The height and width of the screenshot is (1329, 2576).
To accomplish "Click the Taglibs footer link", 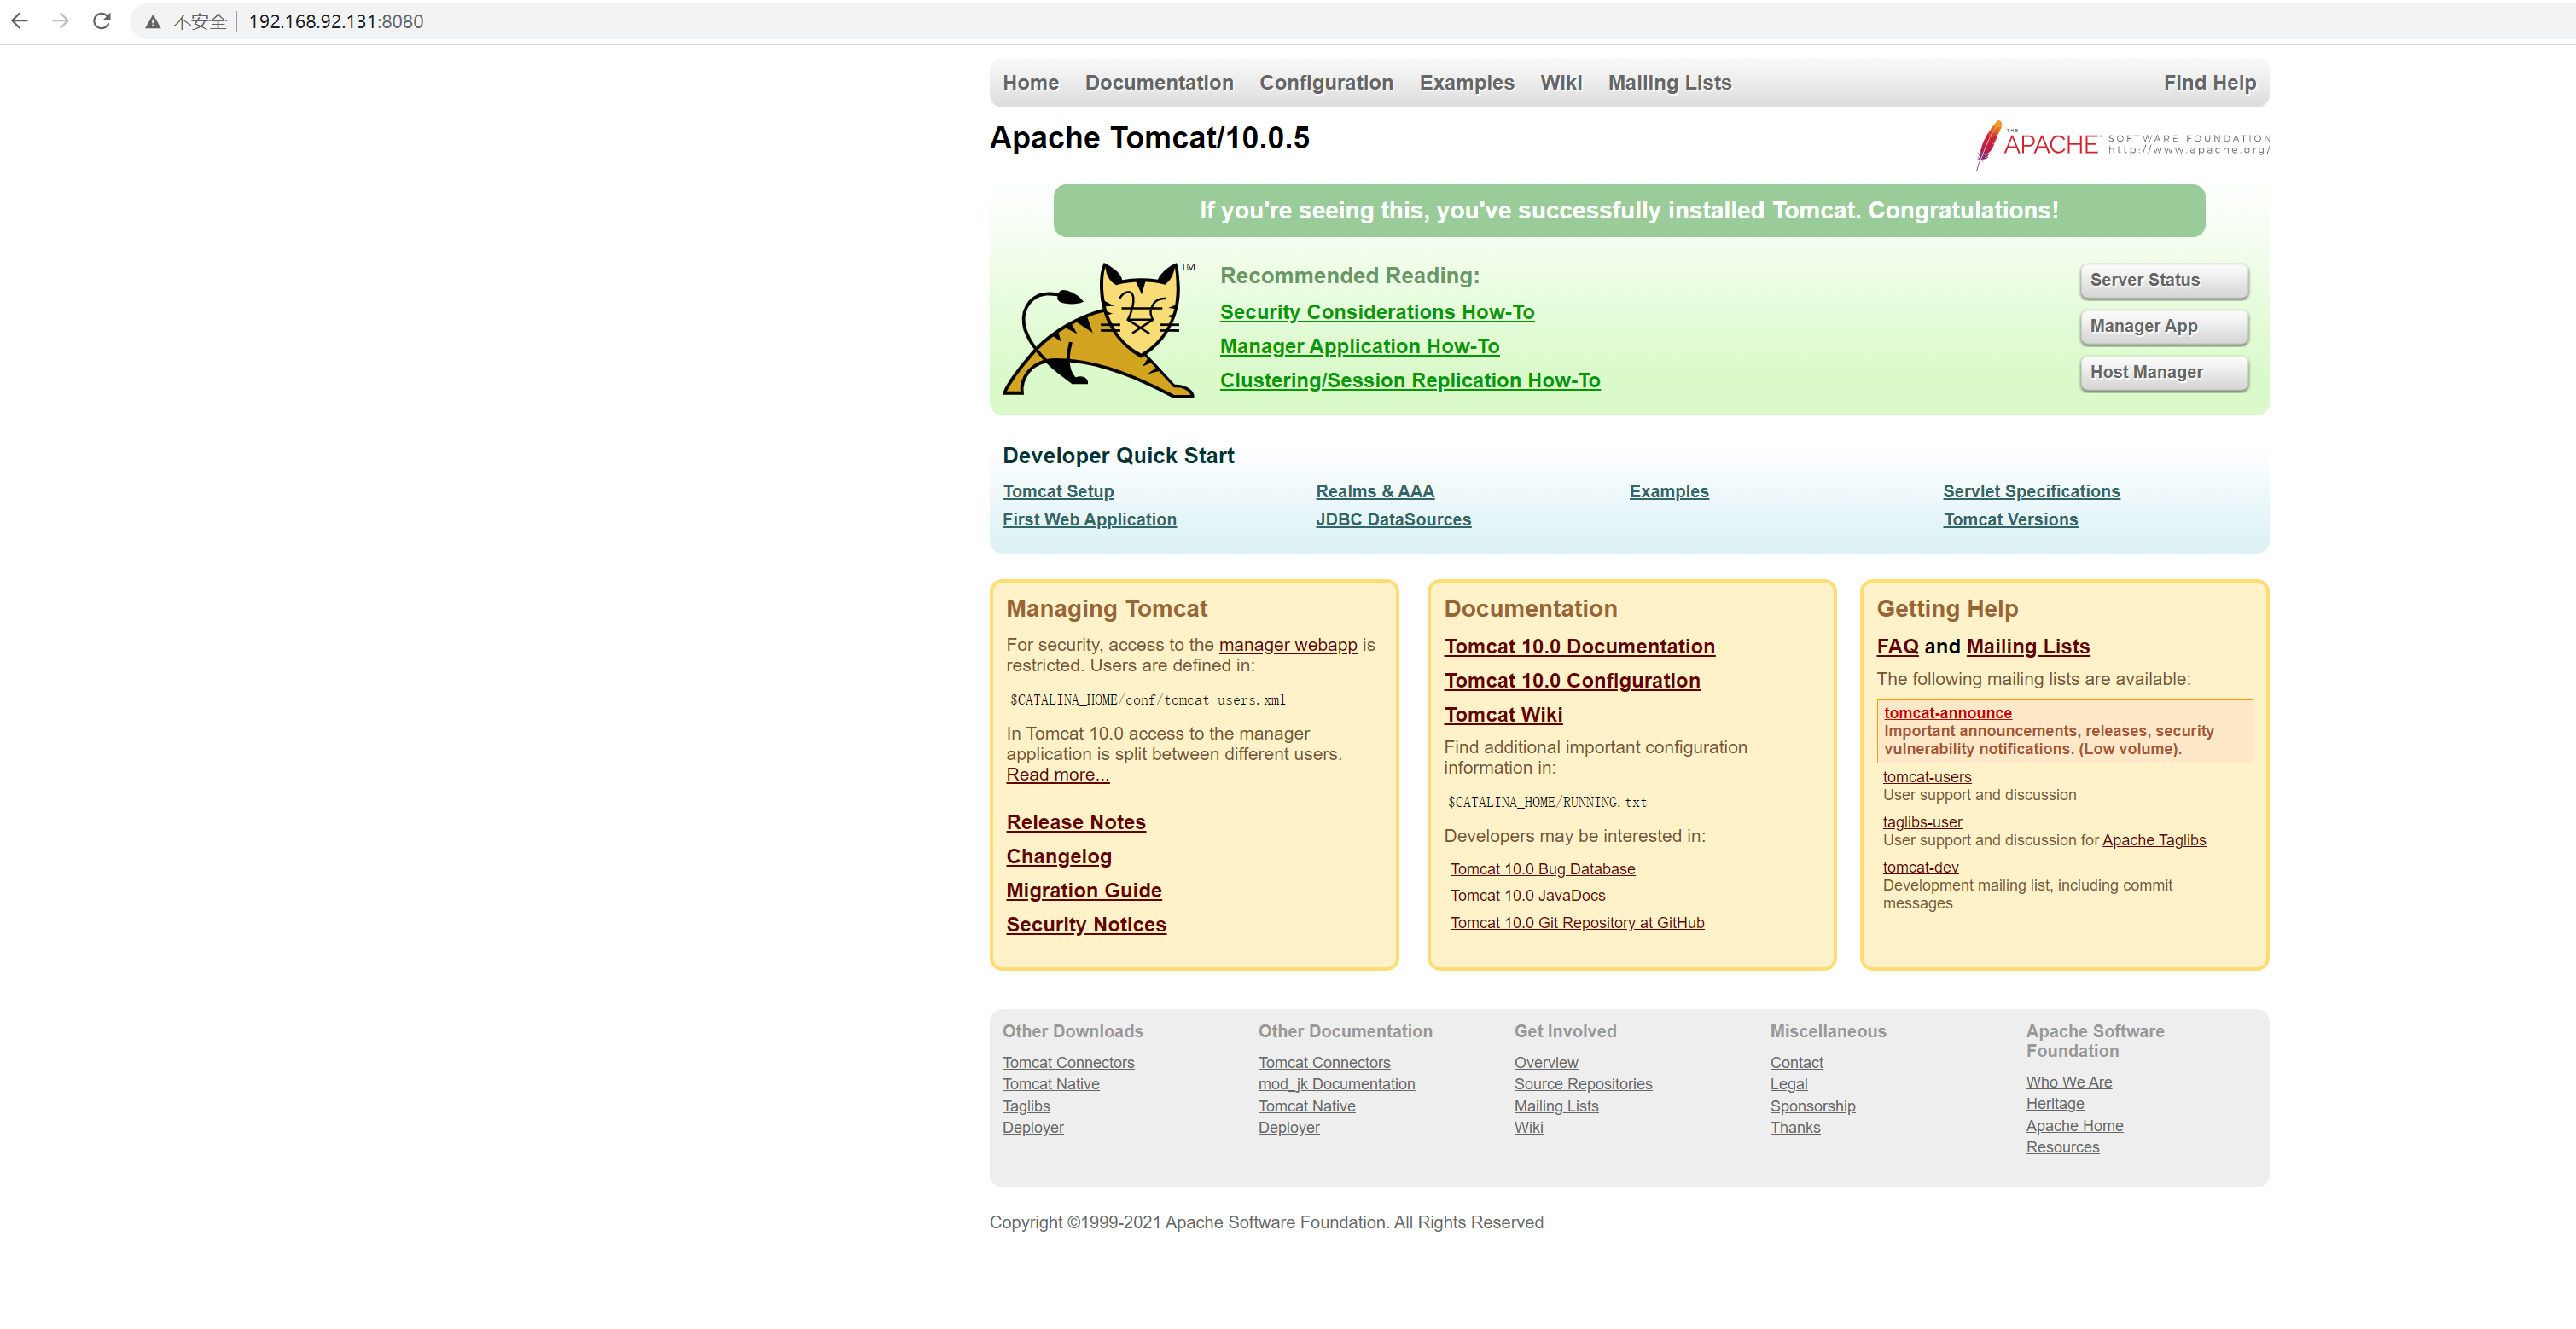I will coord(1026,1106).
